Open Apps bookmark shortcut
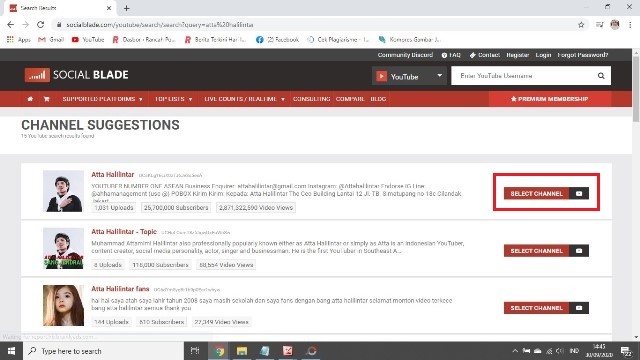 (x=18, y=40)
